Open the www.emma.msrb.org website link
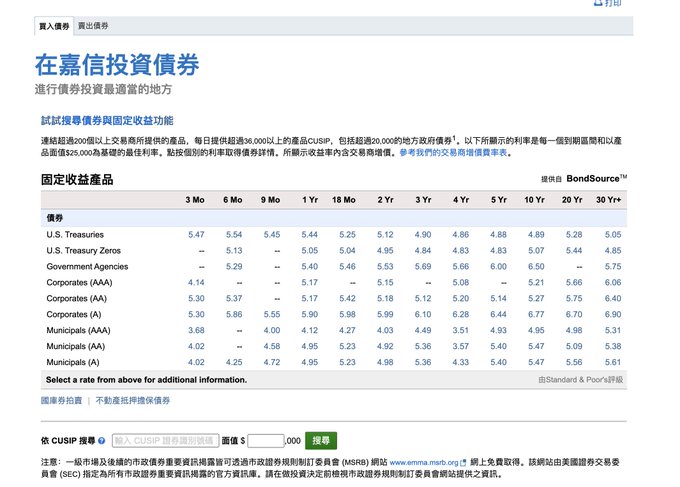This screenshot has height=487, width=680. click(422, 463)
